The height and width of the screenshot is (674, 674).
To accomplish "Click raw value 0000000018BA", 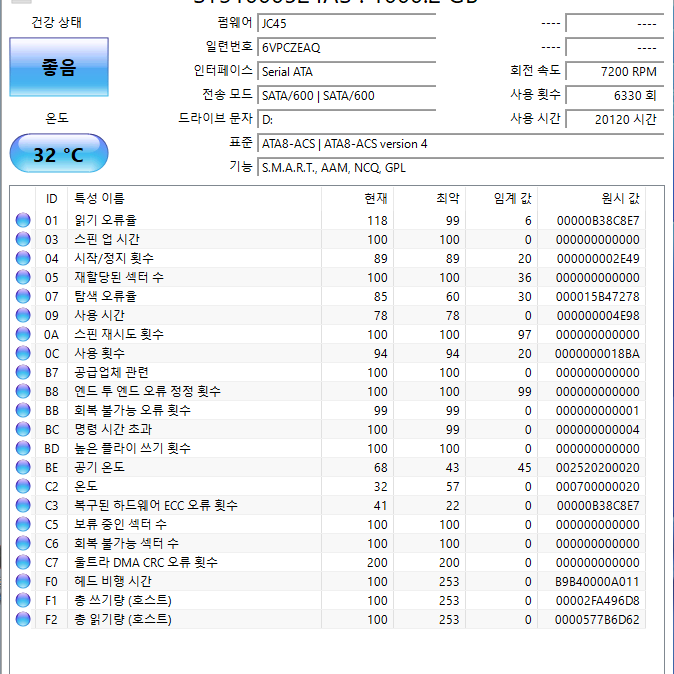I will coord(597,354).
